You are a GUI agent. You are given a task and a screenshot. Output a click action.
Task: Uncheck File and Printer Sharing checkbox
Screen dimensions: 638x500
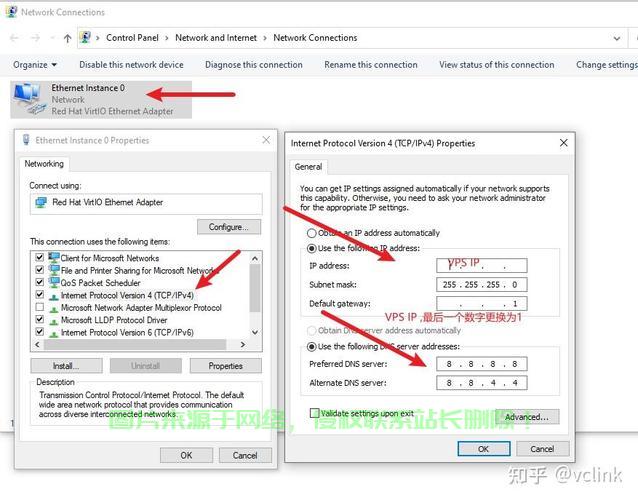coord(39,269)
